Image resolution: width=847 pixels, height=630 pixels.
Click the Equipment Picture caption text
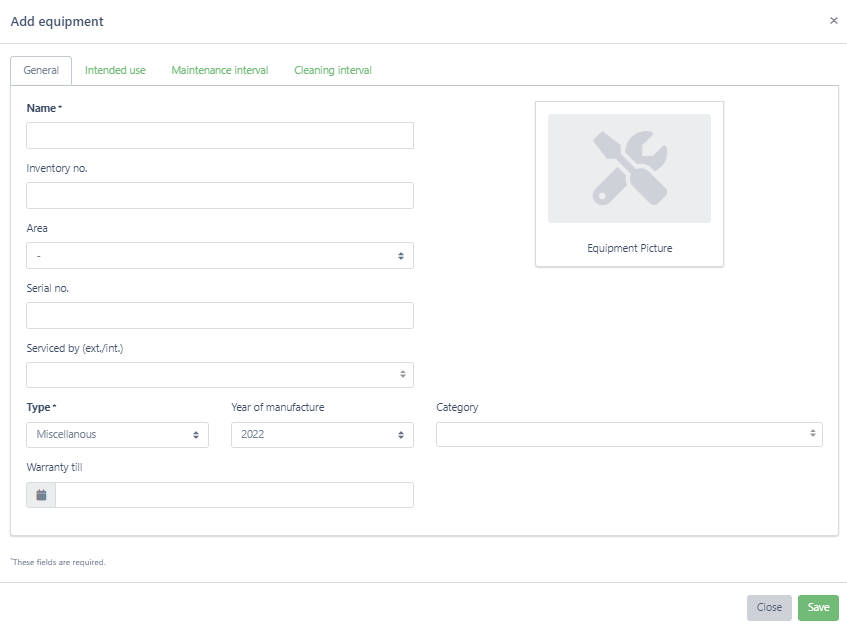[629, 248]
